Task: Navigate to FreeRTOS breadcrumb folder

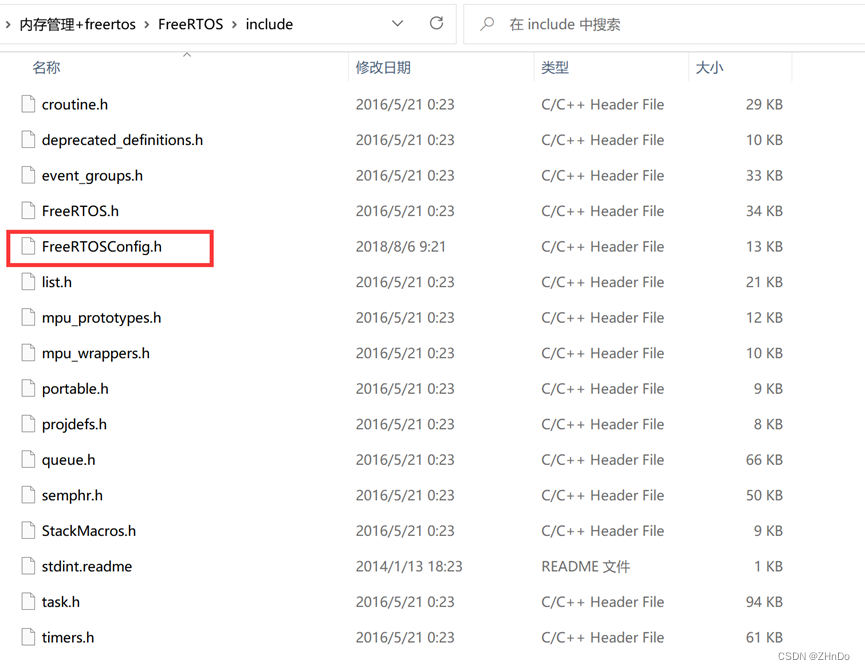Action: [190, 24]
